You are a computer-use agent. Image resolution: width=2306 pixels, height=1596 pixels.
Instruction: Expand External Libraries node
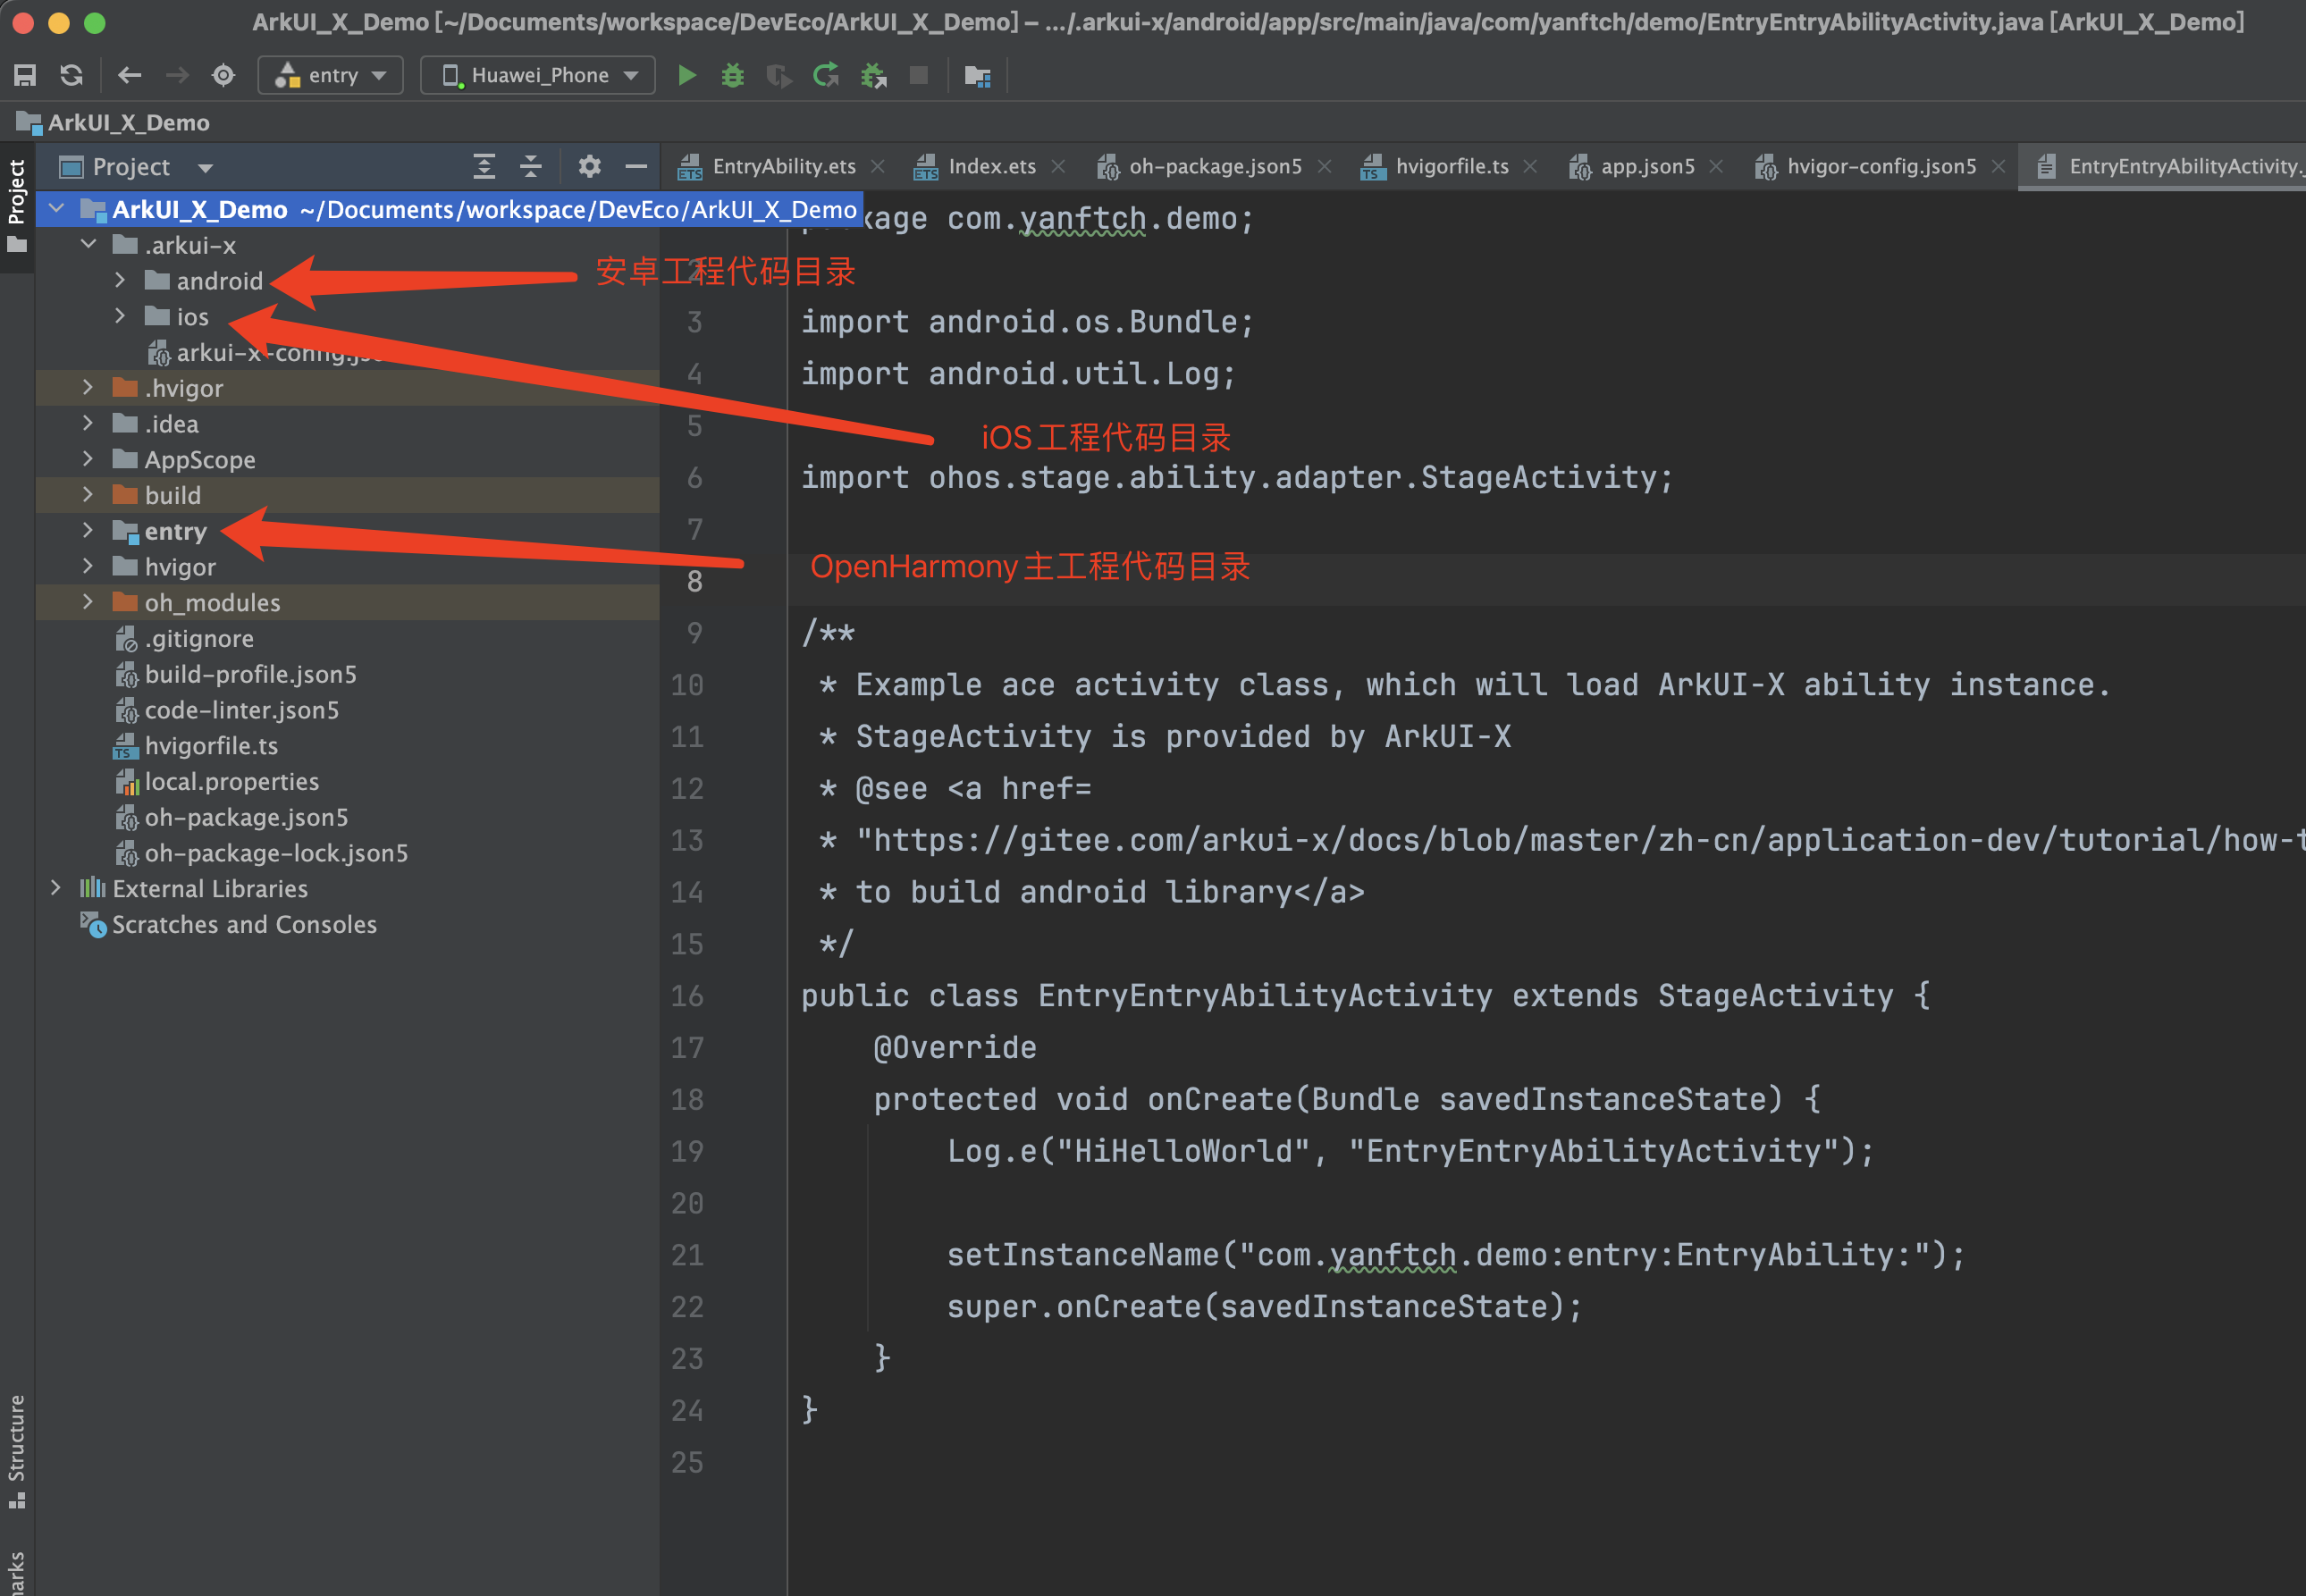(56, 889)
